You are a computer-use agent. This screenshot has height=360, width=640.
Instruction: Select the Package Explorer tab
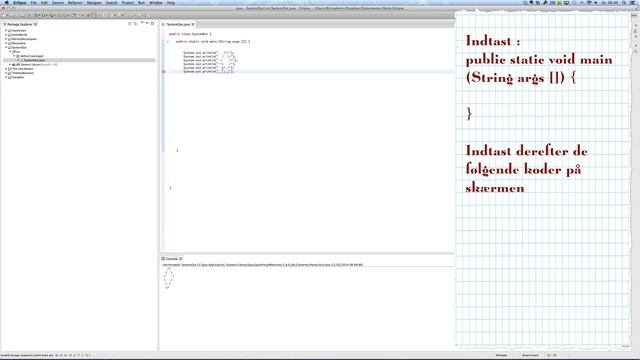coord(20,24)
